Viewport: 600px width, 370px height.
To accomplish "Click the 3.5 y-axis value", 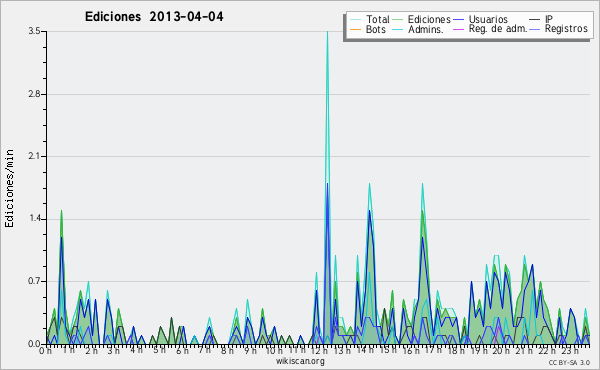I will tap(34, 31).
